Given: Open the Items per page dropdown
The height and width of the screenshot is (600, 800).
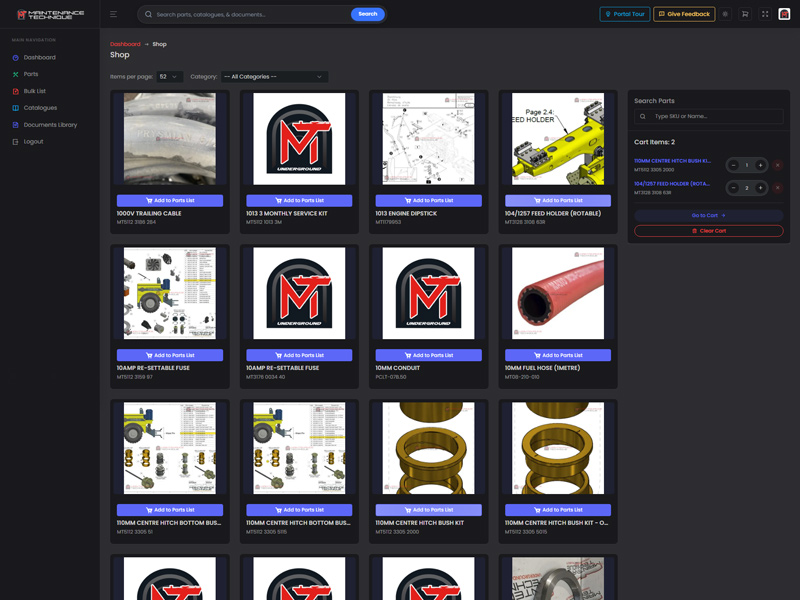Looking at the screenshot, I should pos(169,77).
